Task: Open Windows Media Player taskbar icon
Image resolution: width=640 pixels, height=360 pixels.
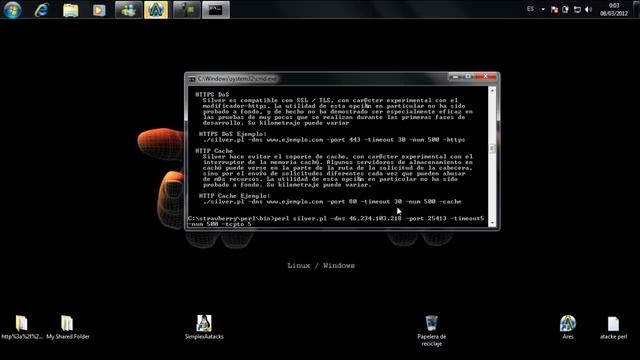Action: [x=98, y=10]
